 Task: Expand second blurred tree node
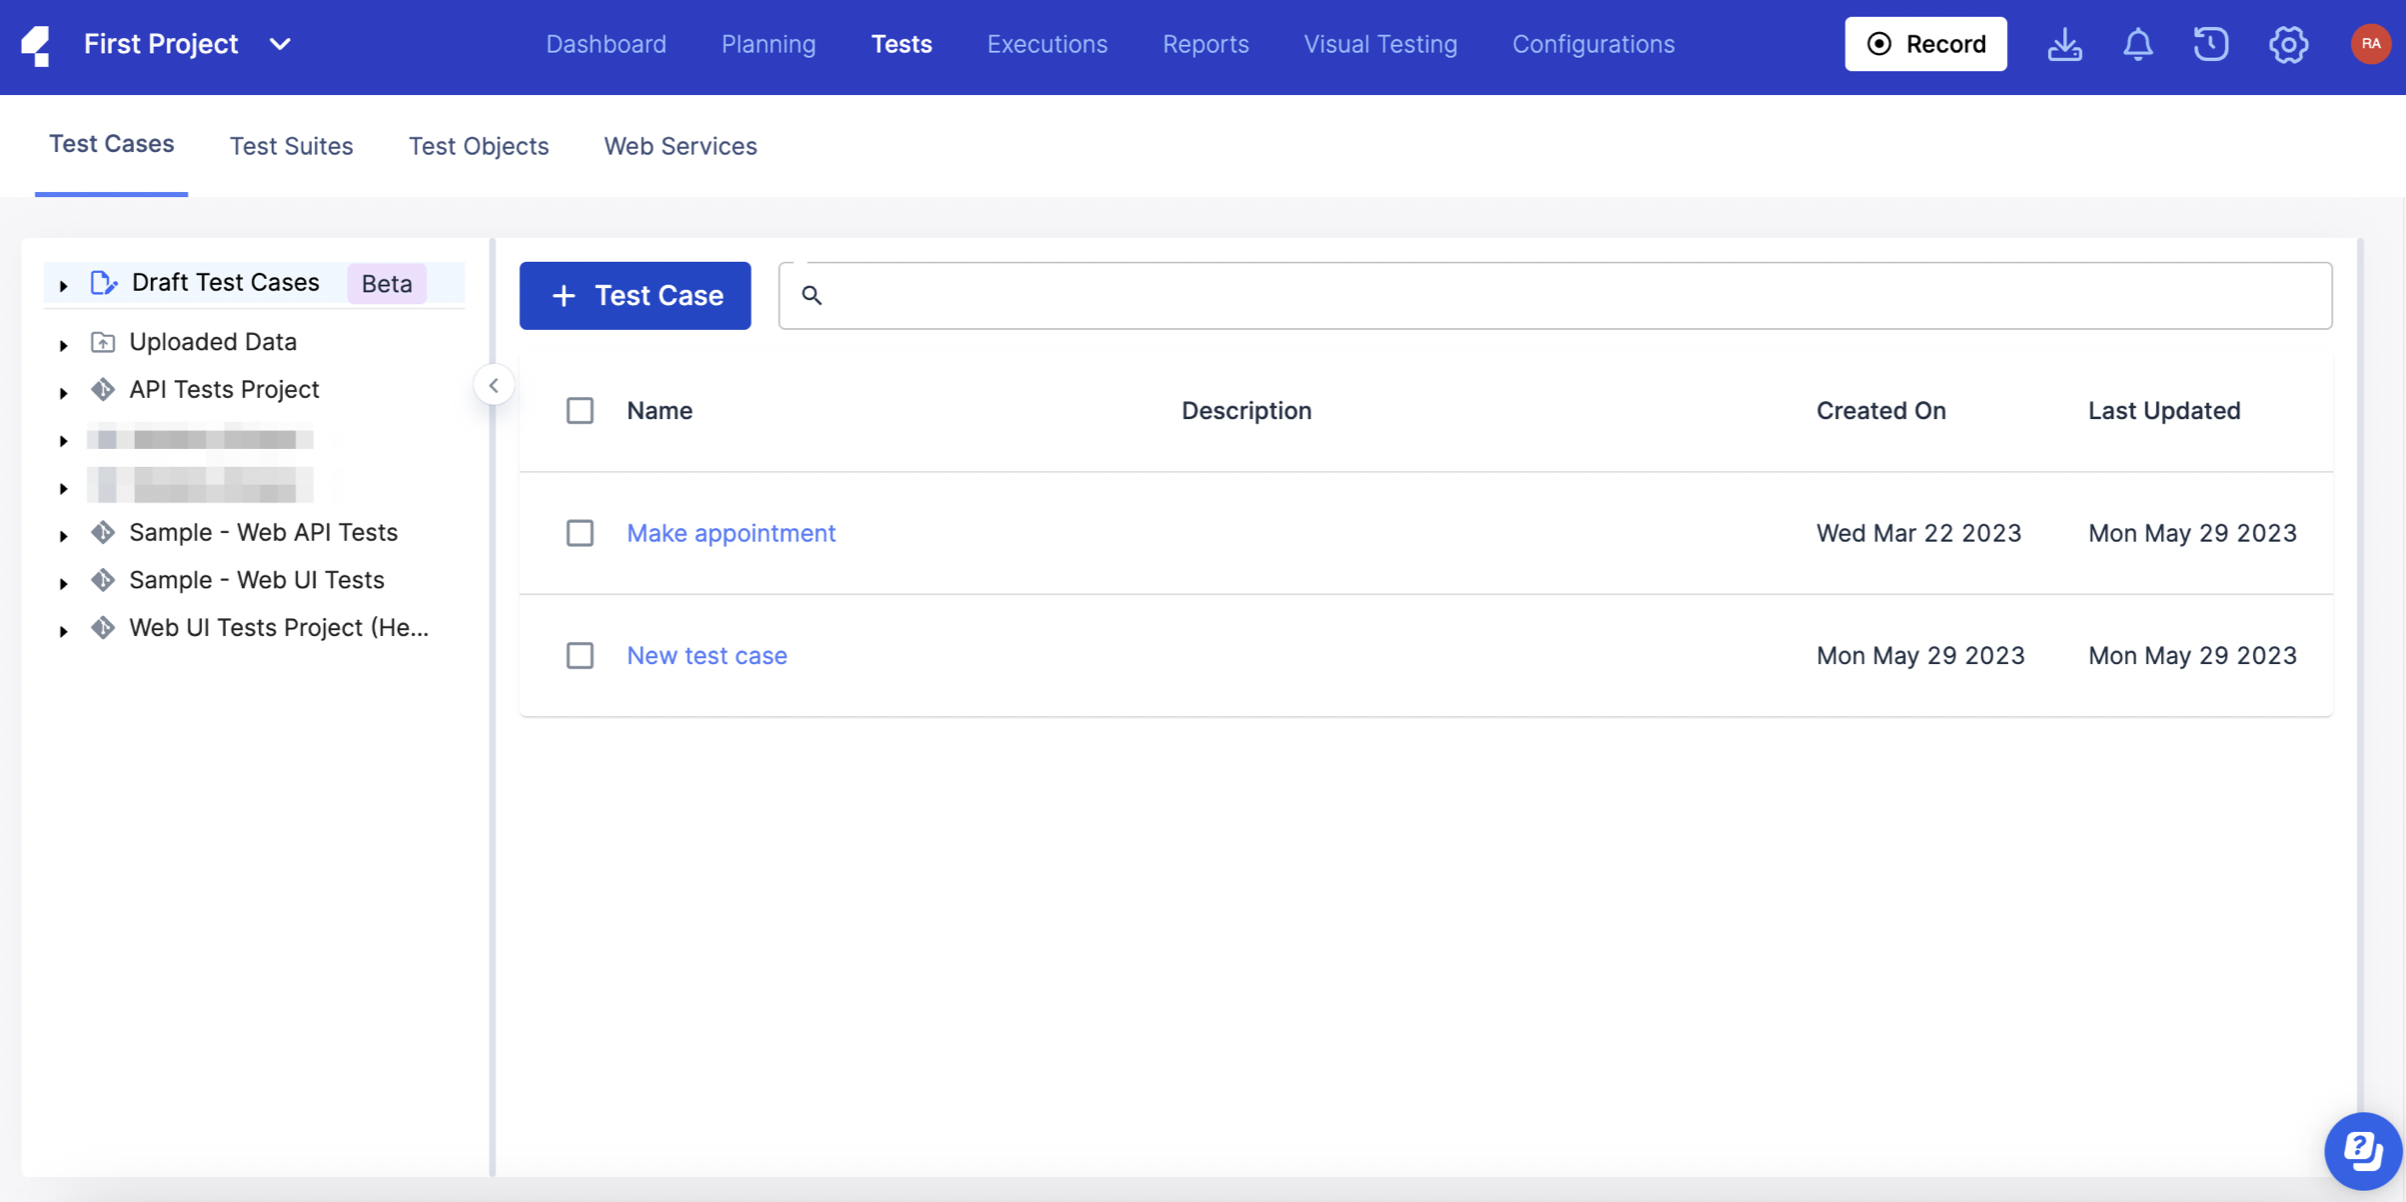pyautogui.click(x=63, y=489)
